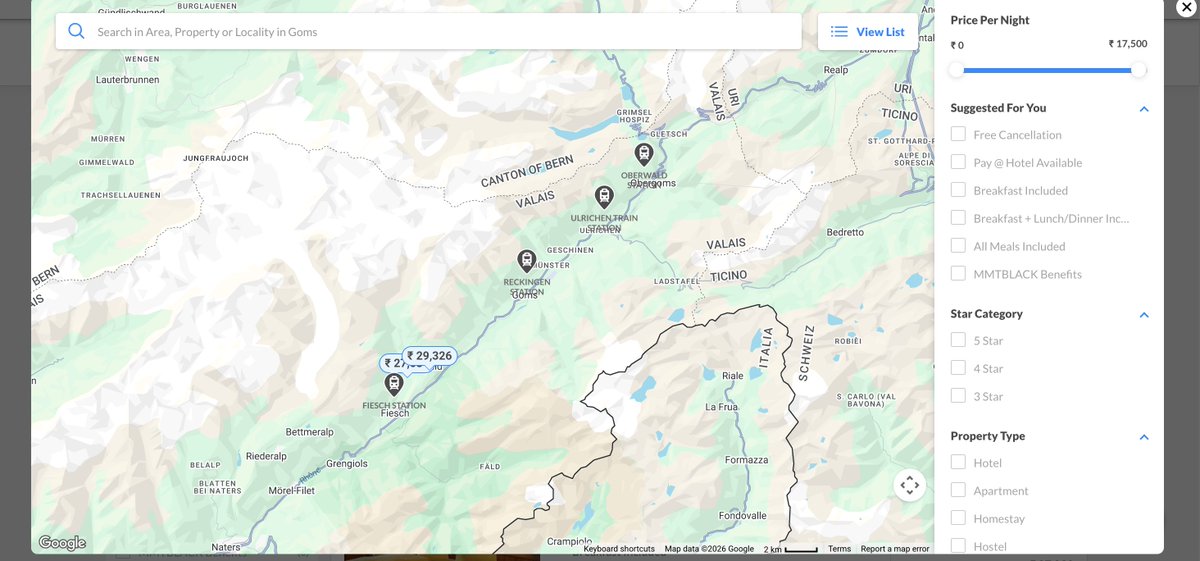This screenshot has width=1200, height=561.
Task: Select the ₹ 29,326 price marker
Action: pos(430,356)
